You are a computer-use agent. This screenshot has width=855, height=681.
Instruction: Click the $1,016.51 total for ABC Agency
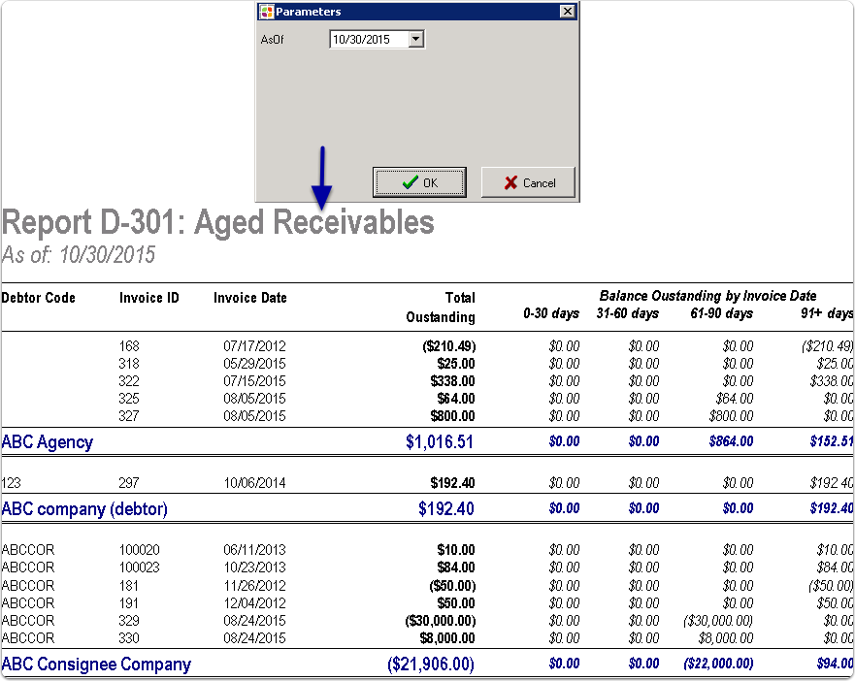click(440, 441)
